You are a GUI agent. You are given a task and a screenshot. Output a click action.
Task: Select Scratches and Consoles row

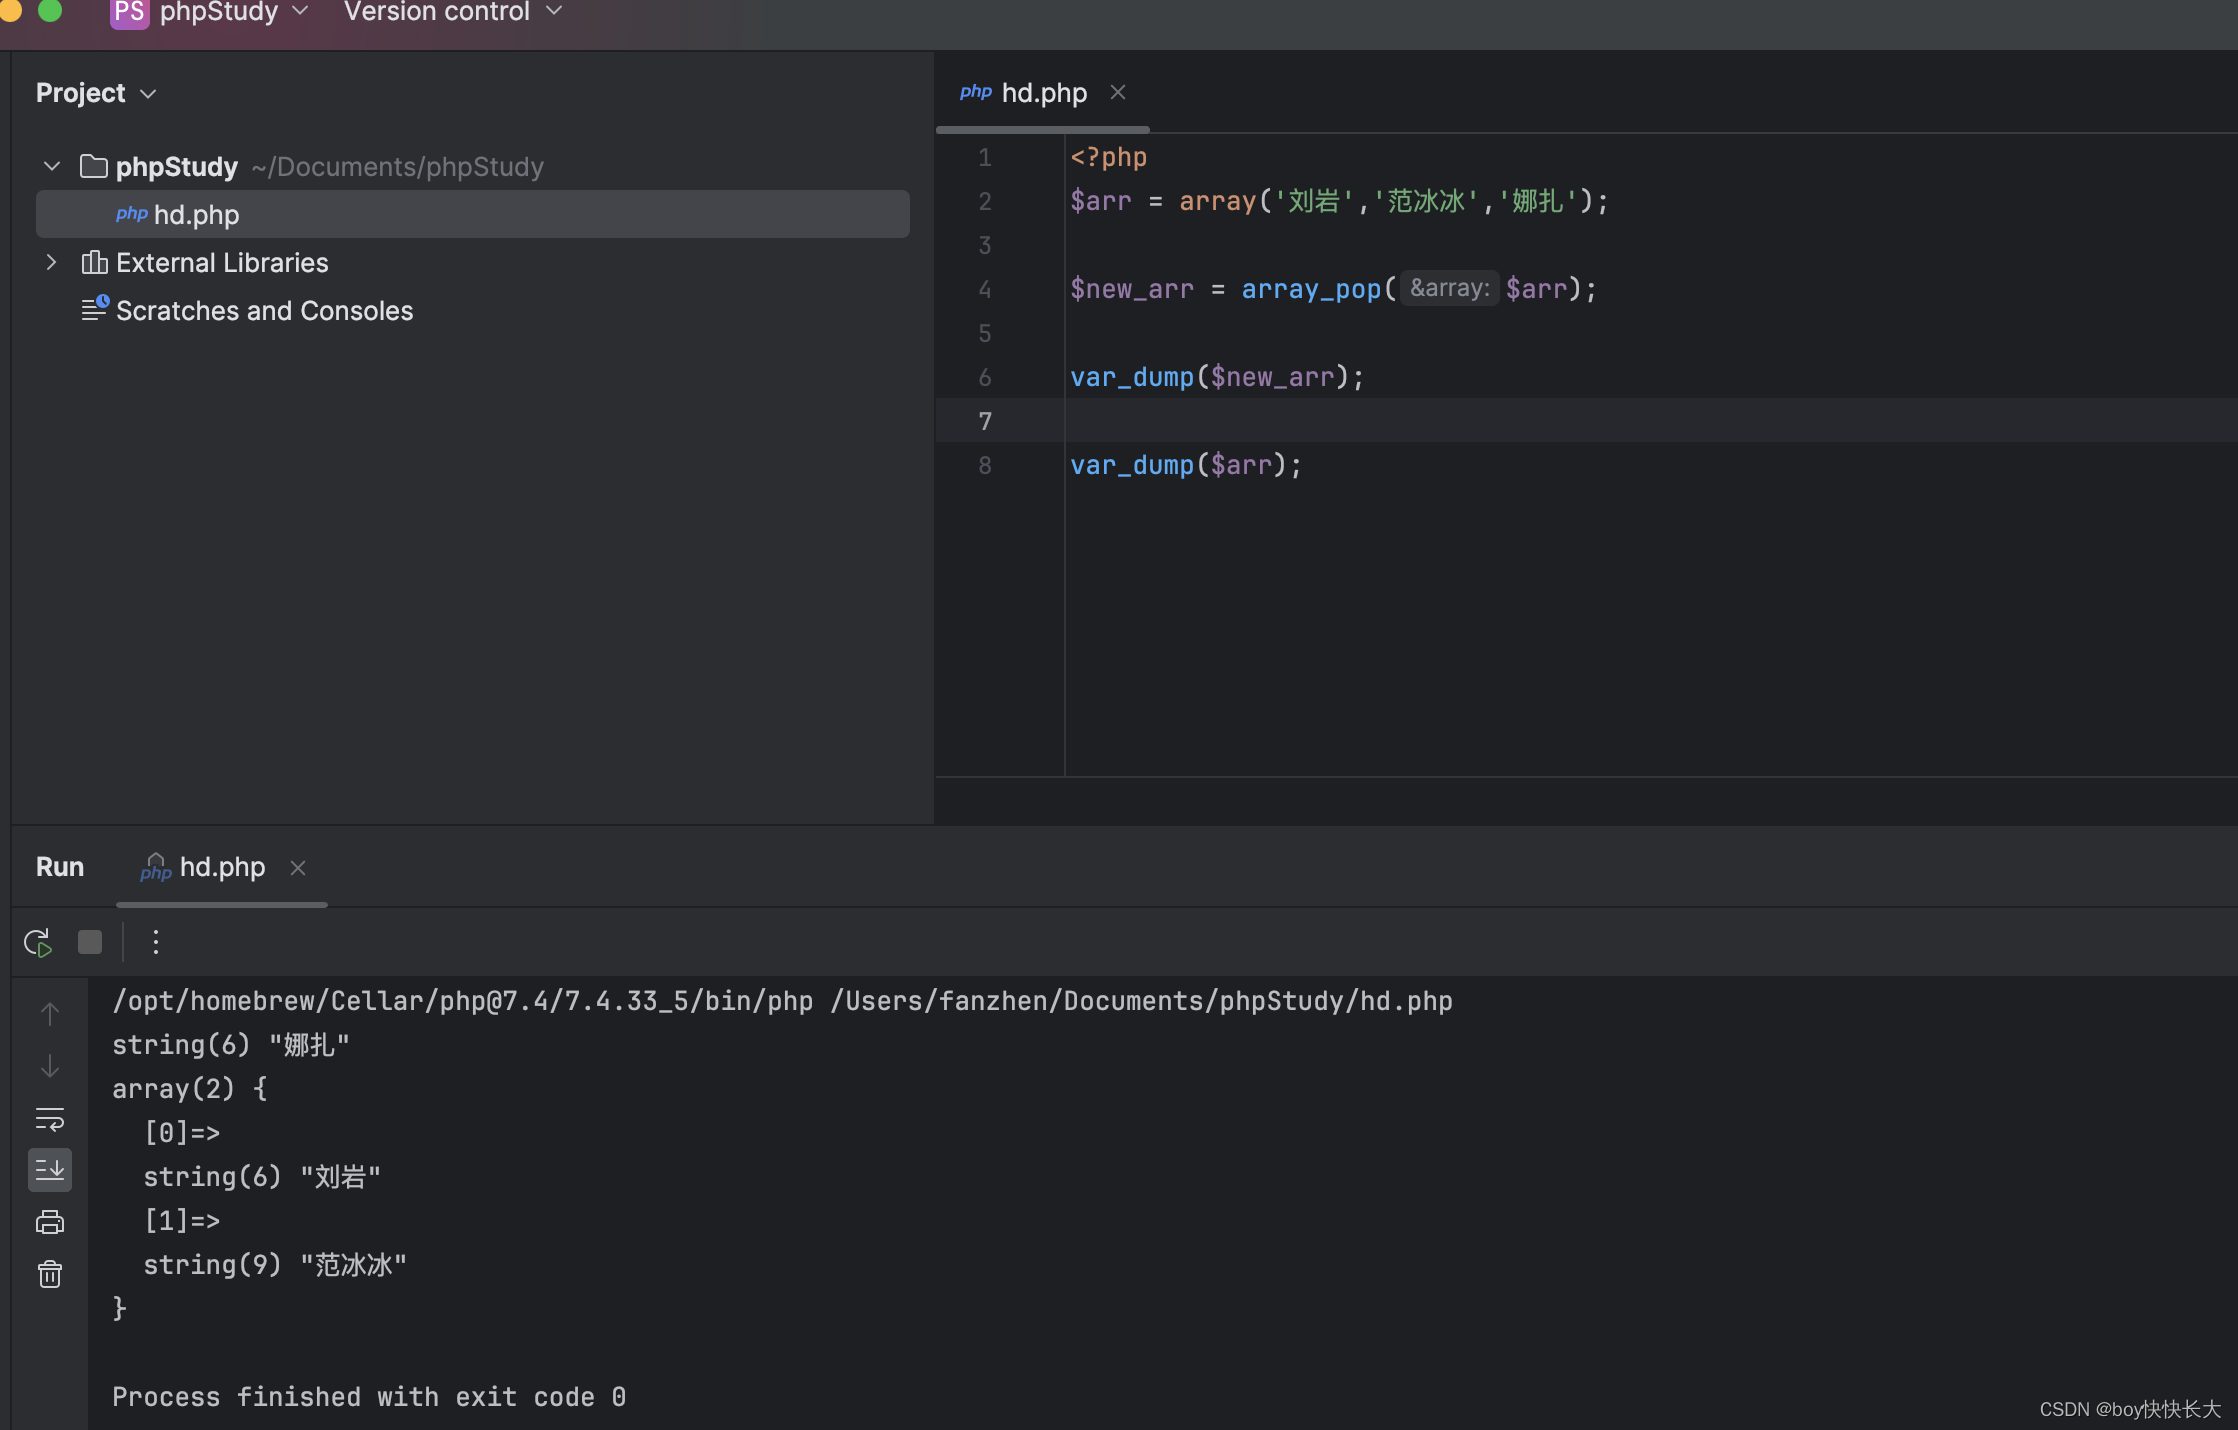pyautogui.click(x=473, y=310)
